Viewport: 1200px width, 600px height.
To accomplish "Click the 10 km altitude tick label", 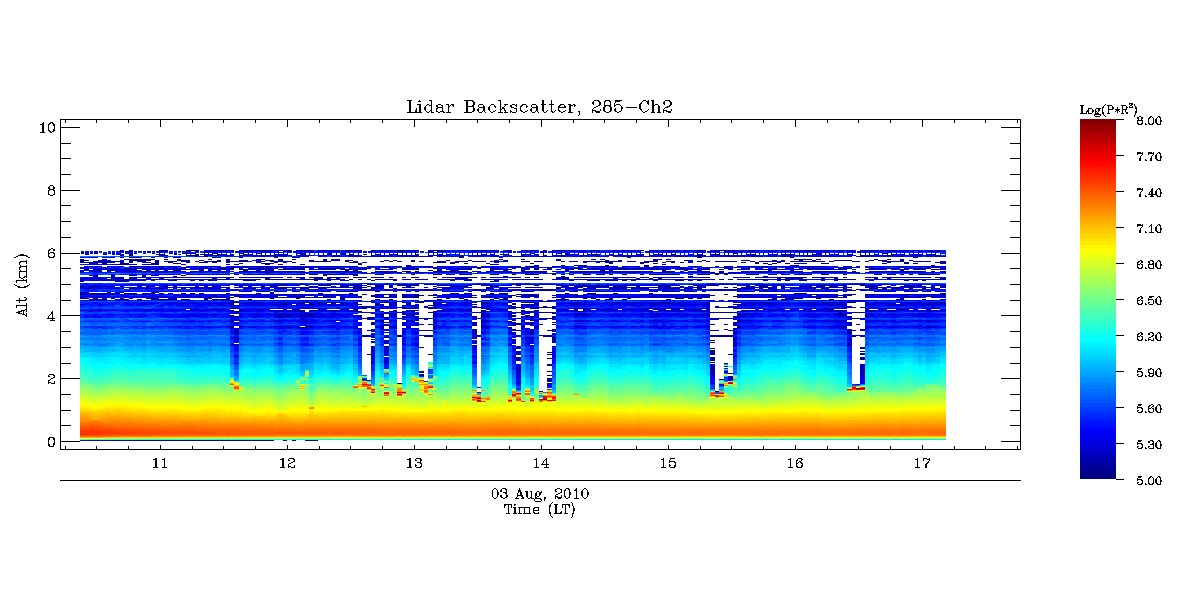I will 45,127.
